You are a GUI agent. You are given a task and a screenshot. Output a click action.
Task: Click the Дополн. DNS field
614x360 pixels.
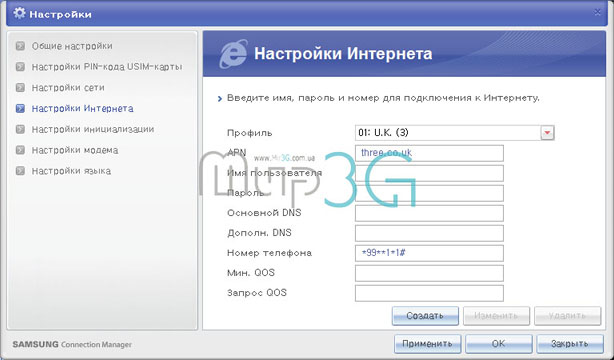coord(429,233)
